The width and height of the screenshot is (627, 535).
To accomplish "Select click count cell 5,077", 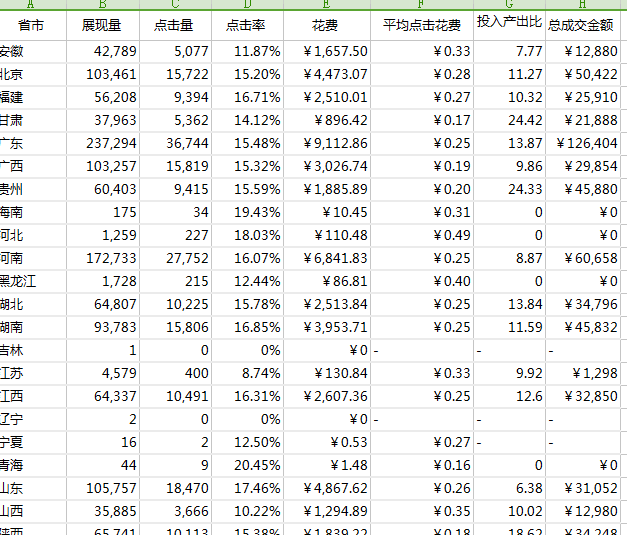I will coord(175,52).
